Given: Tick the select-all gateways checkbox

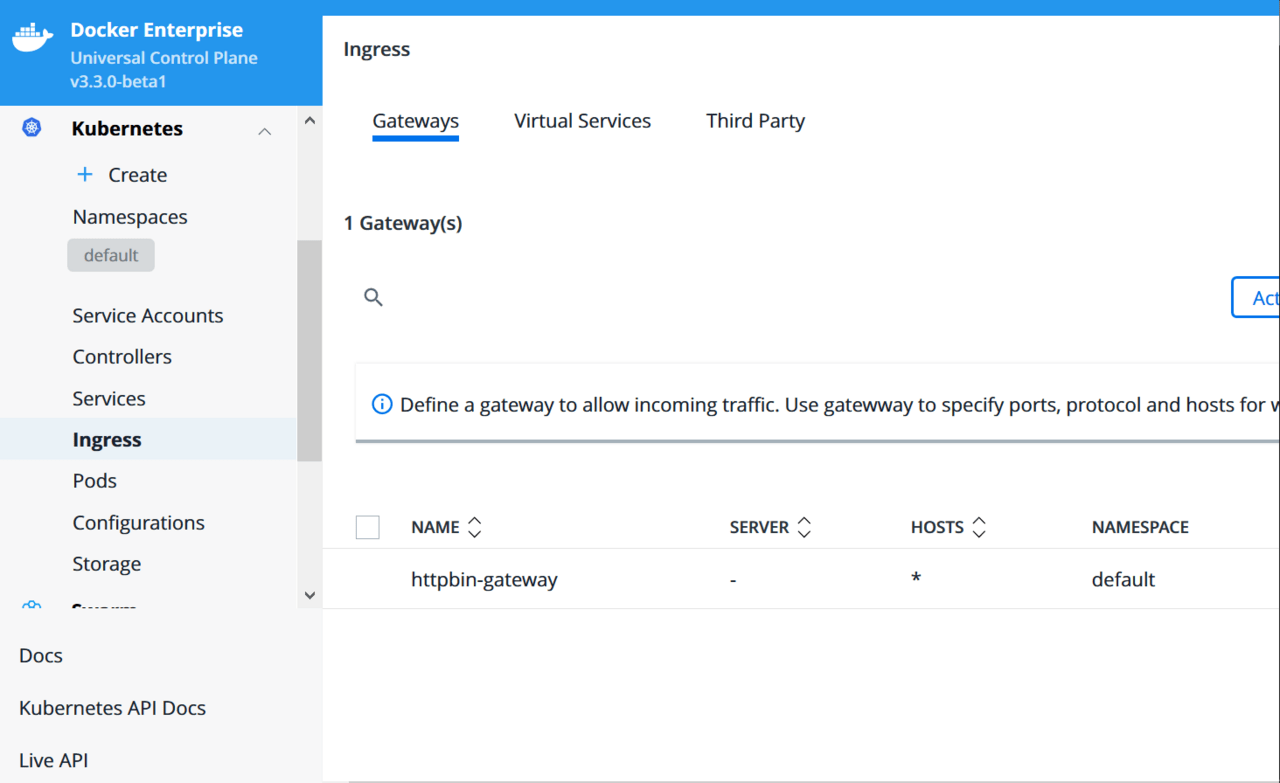Looking at the screenshot, I should coord(367,527).
